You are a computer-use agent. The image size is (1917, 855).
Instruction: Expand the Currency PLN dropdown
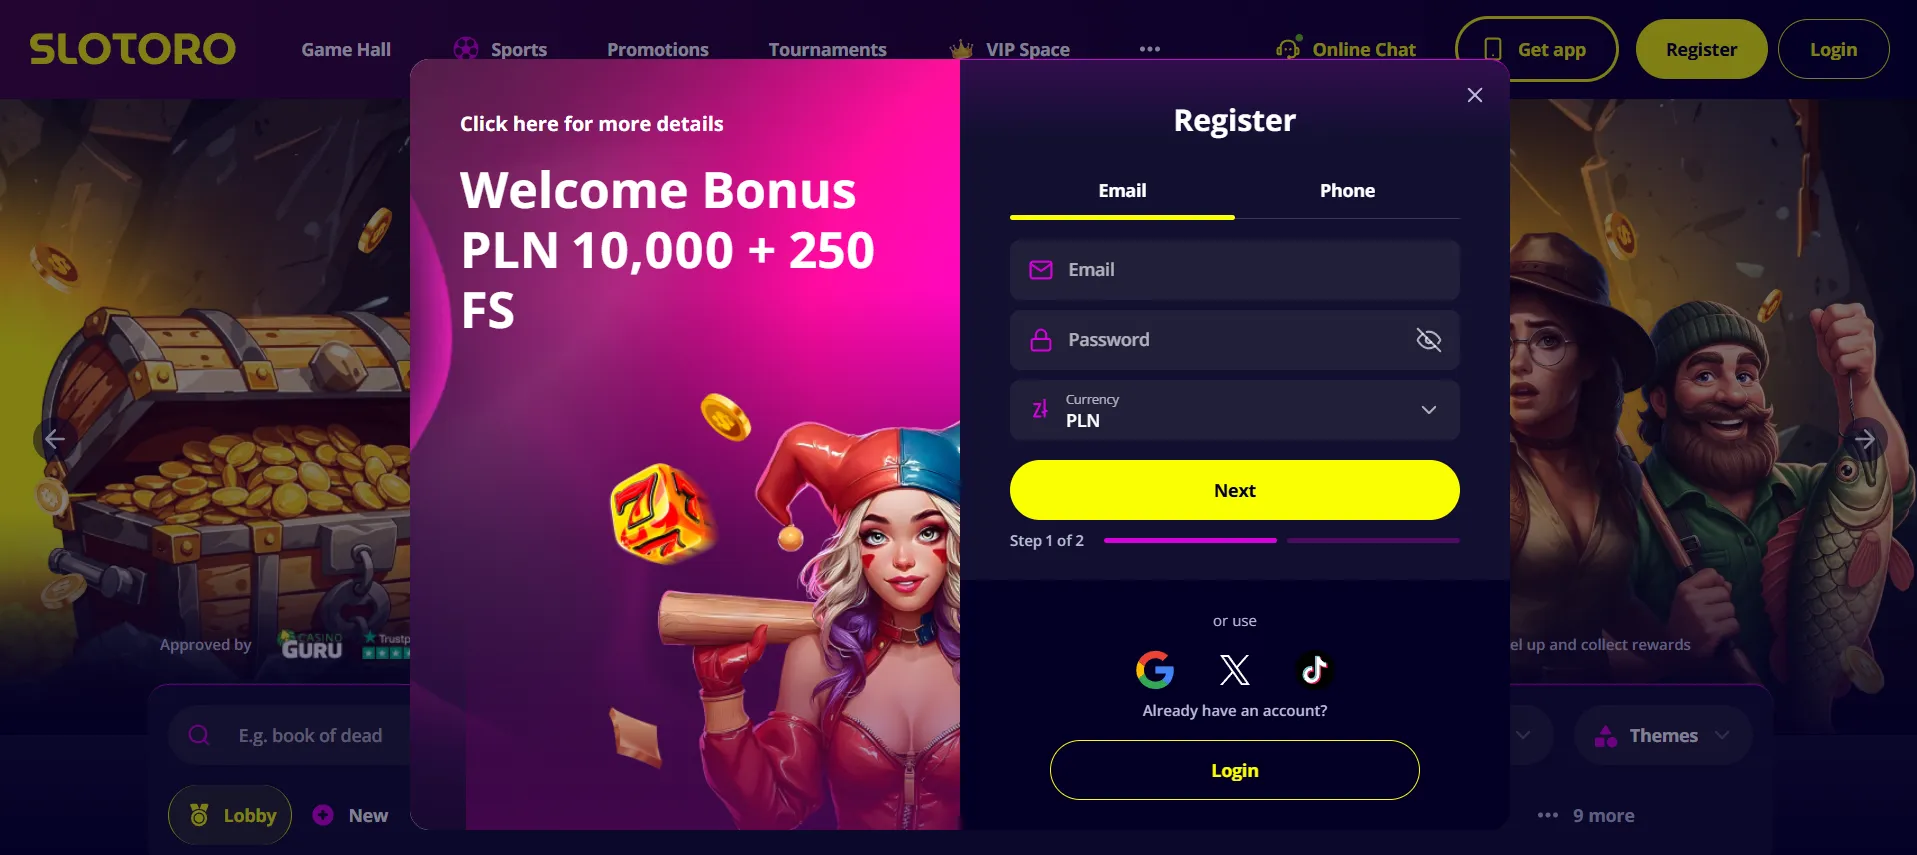1235,410
